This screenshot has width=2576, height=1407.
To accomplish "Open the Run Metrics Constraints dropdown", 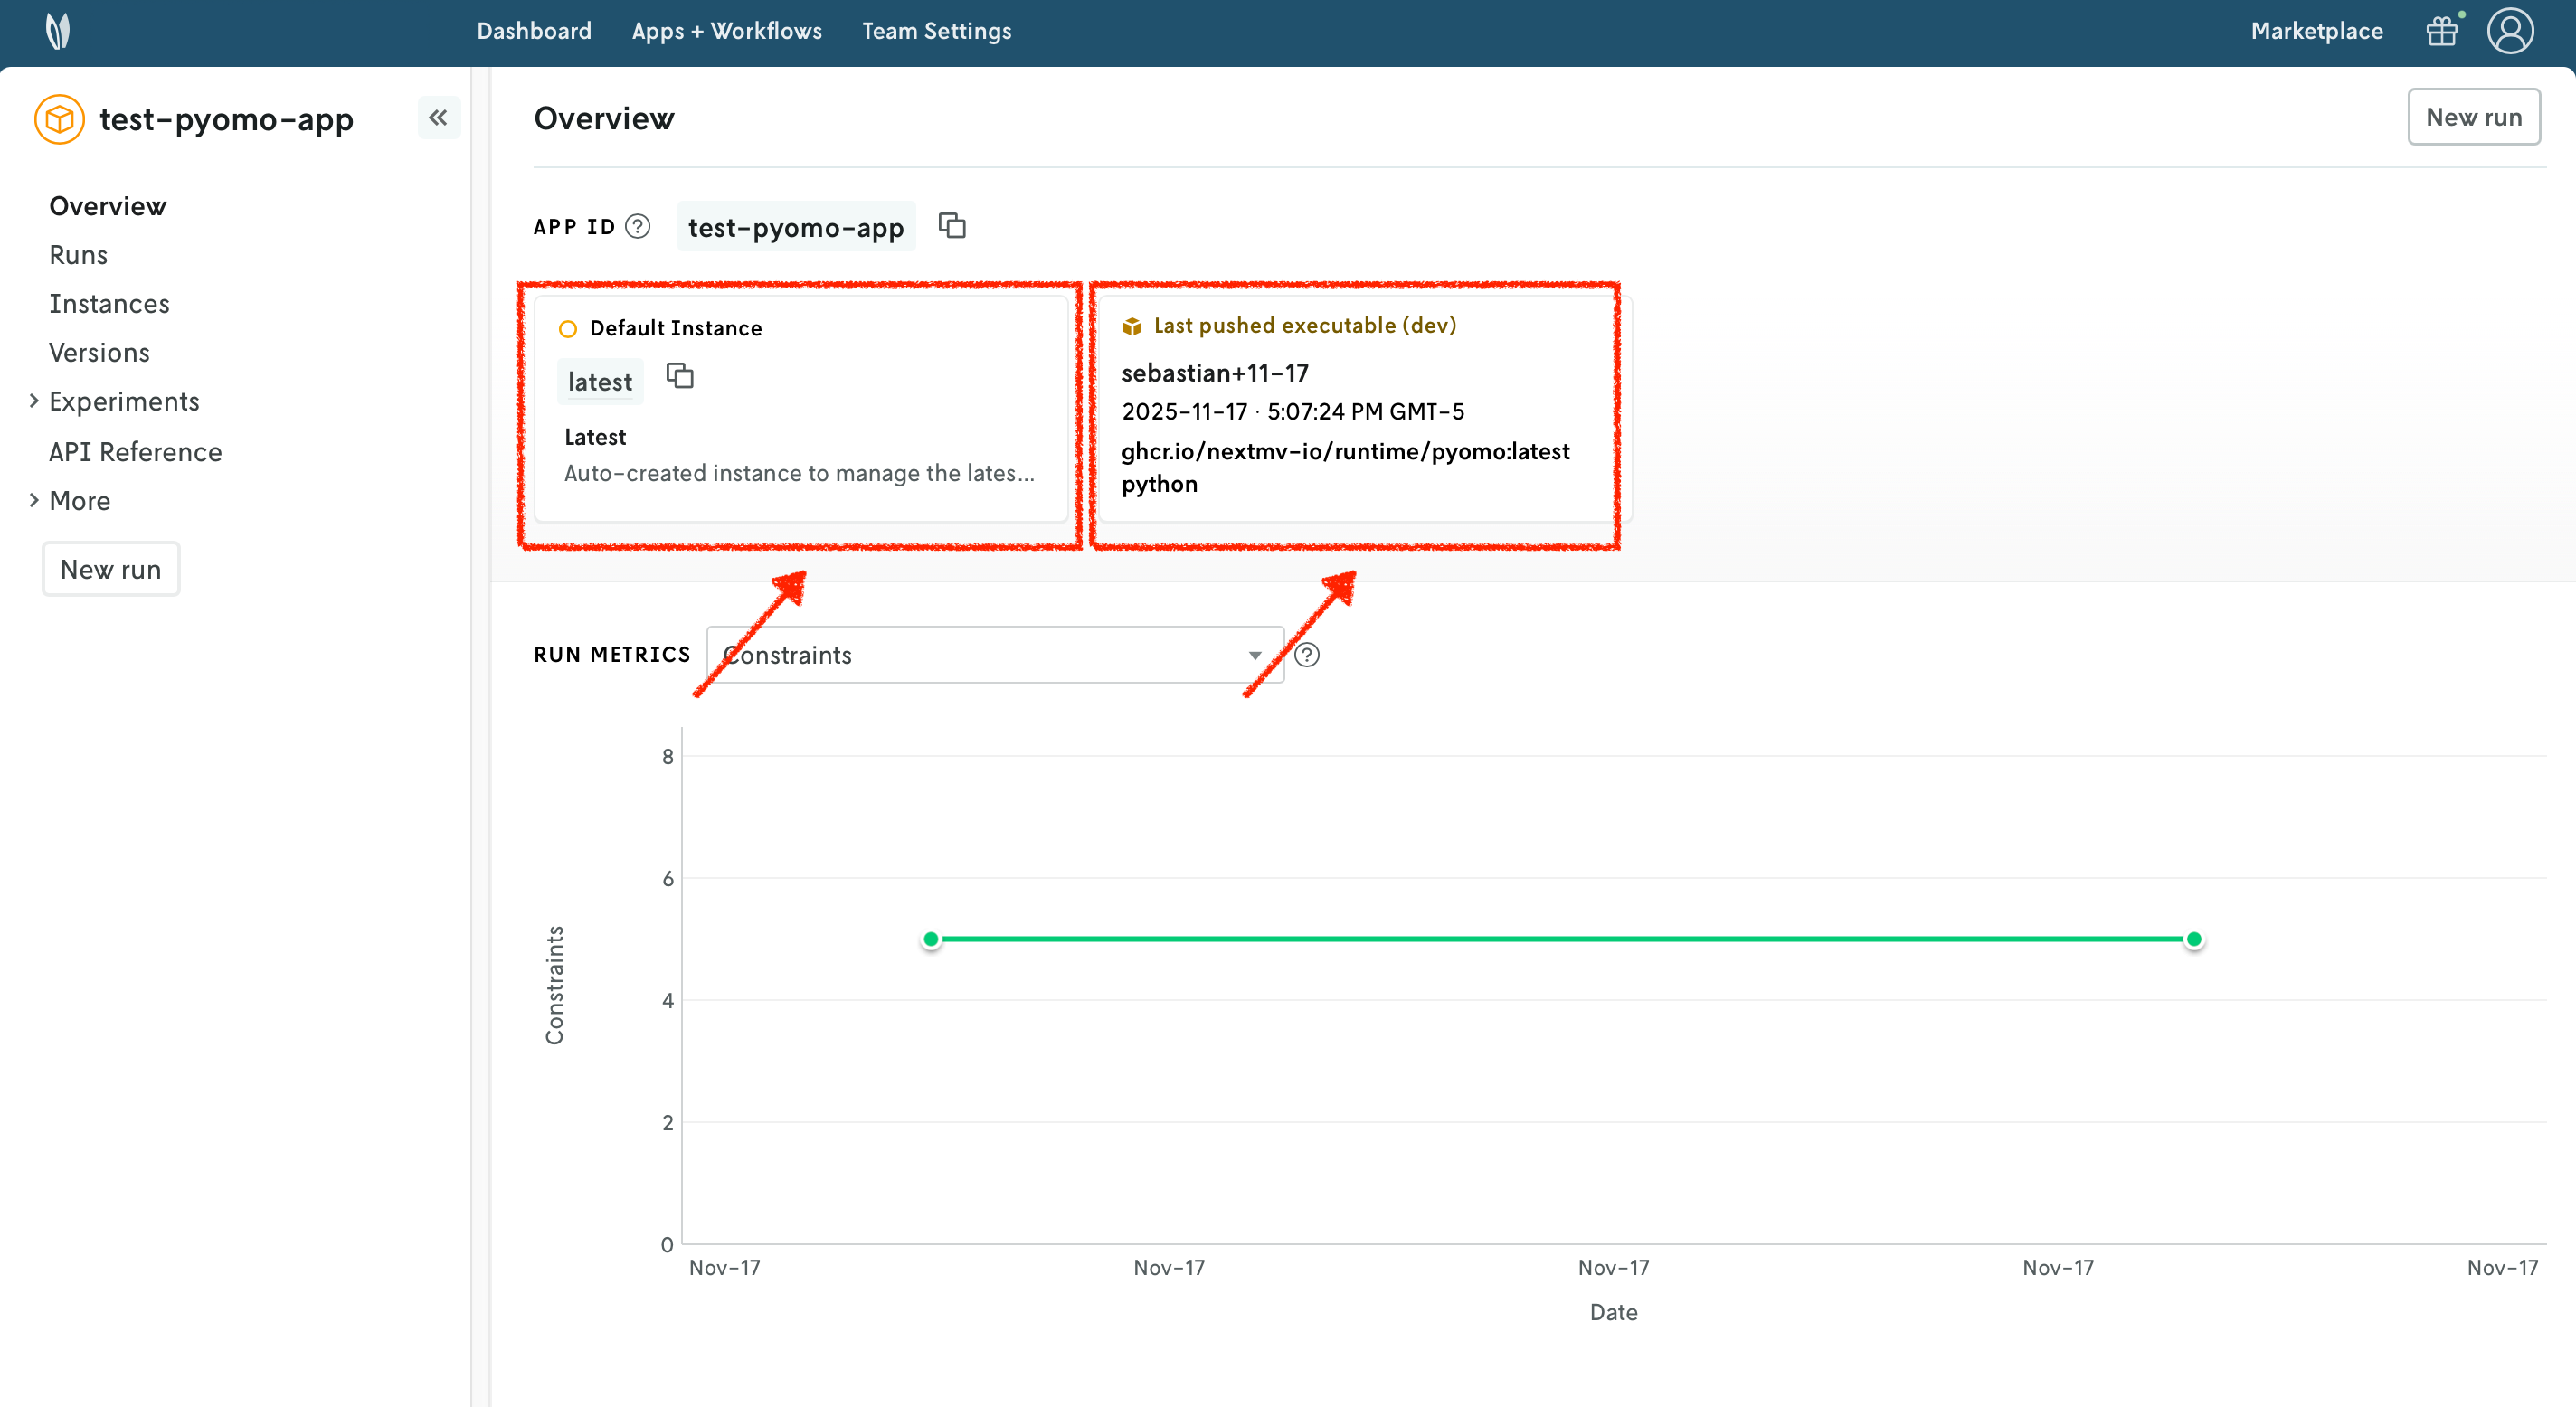I will (994, 655).
